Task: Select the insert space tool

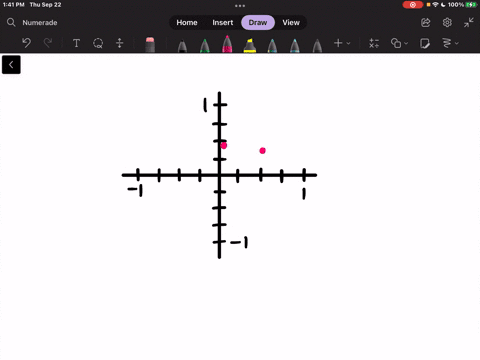Action: [119, 43]
